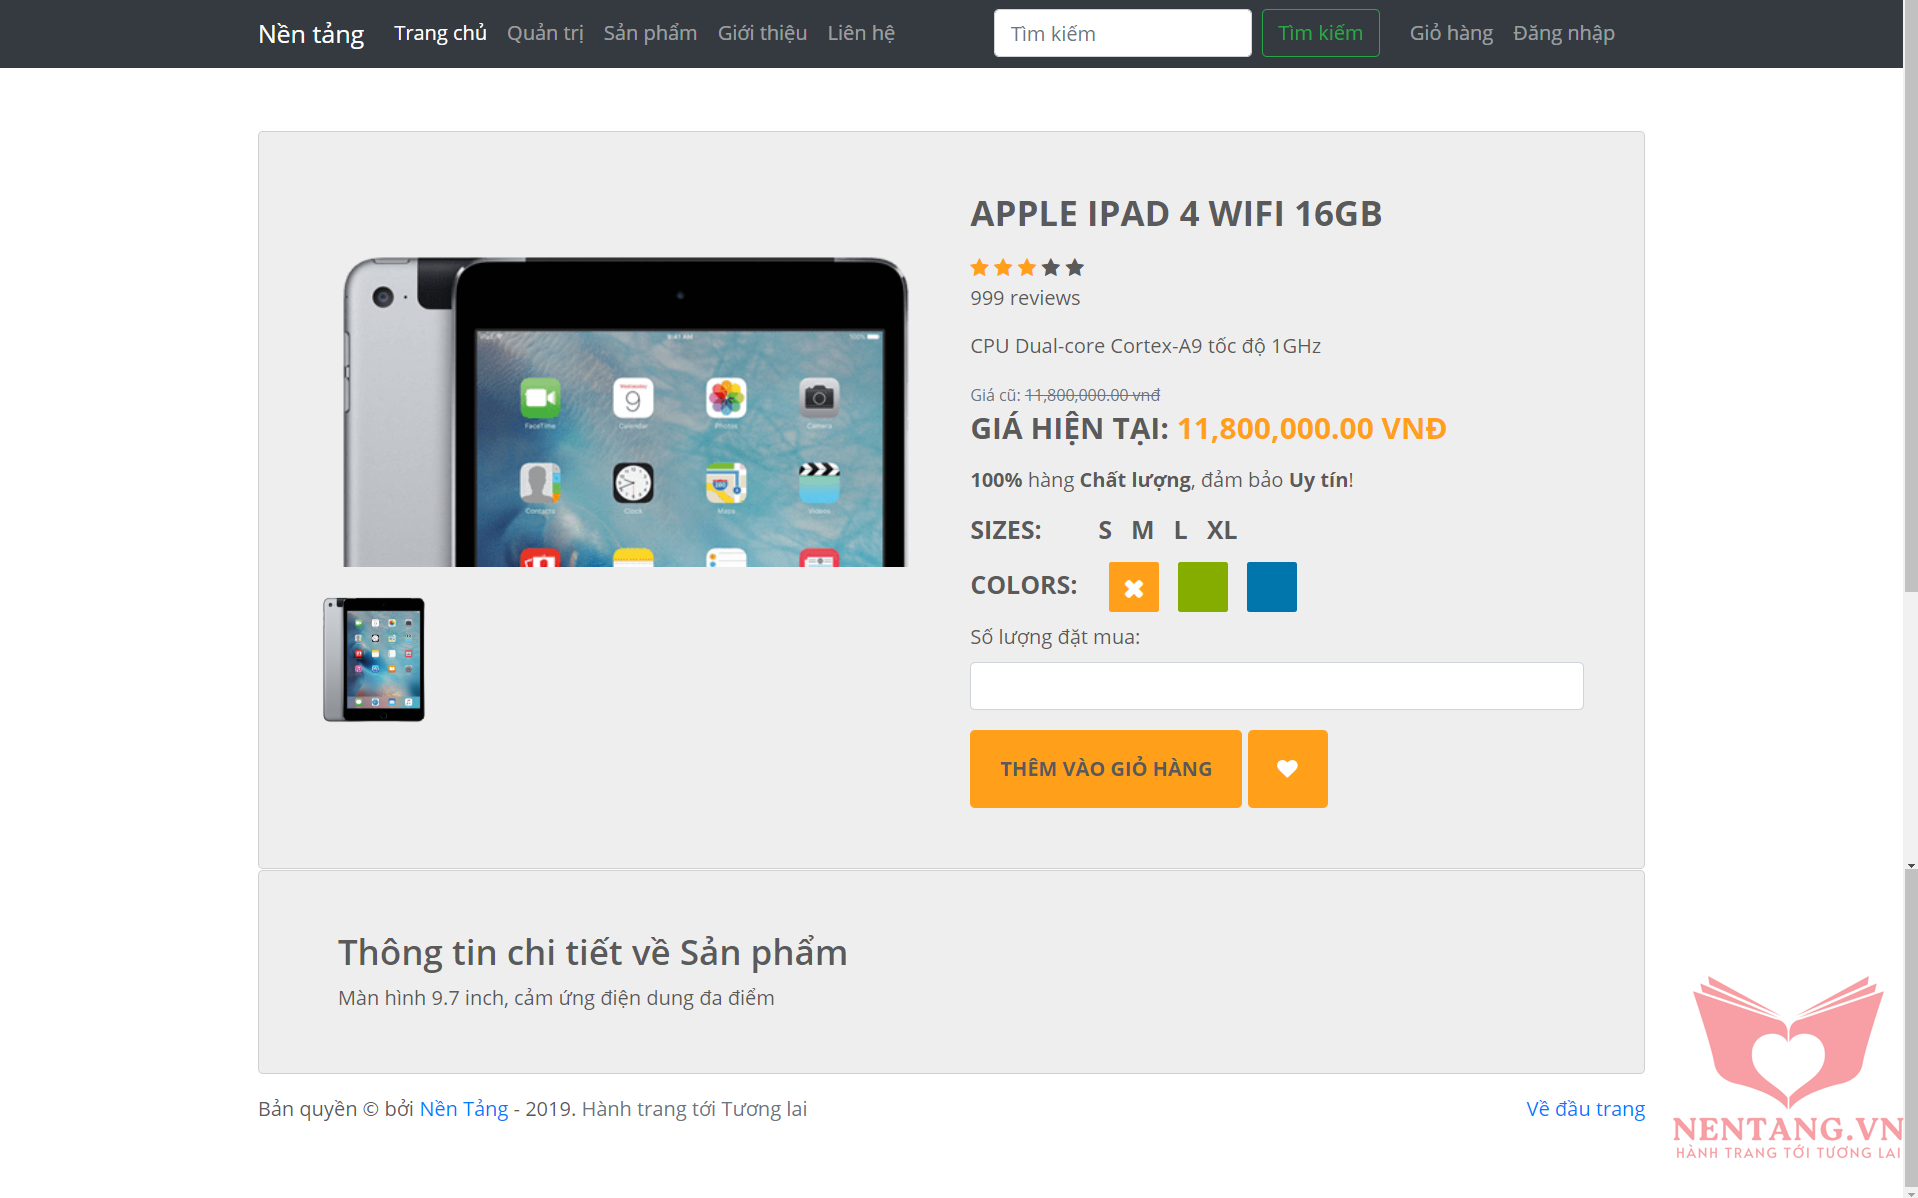This screenshot has width=1918, height=1198.
Task: Focus the Tìm kiếm search field
Action: pyautogui.click(x=1122, y=33)
